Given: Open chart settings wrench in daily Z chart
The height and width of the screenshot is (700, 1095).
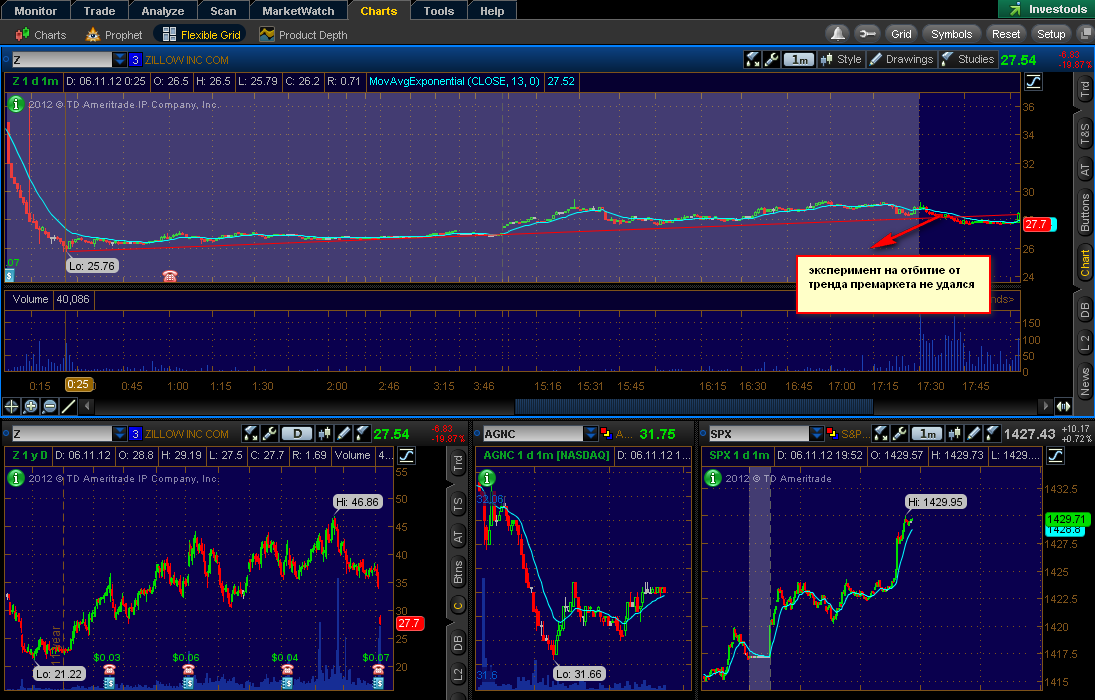Looking at the screenshot, I should [x=269, y=434].
